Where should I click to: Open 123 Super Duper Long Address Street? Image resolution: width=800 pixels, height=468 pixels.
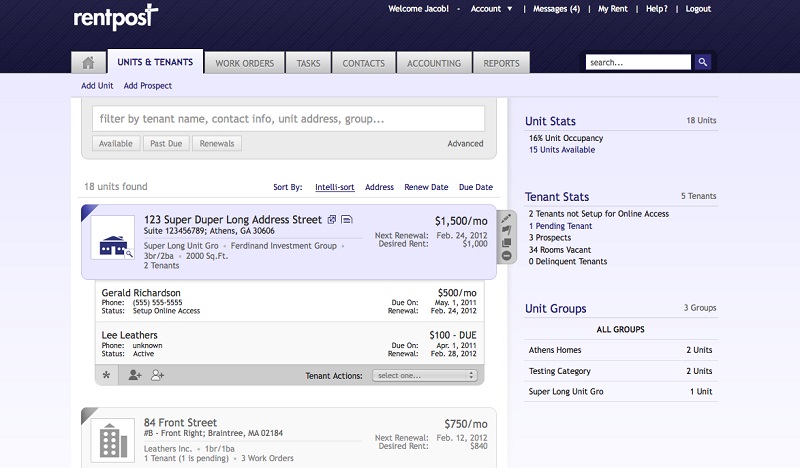point(233,219)
